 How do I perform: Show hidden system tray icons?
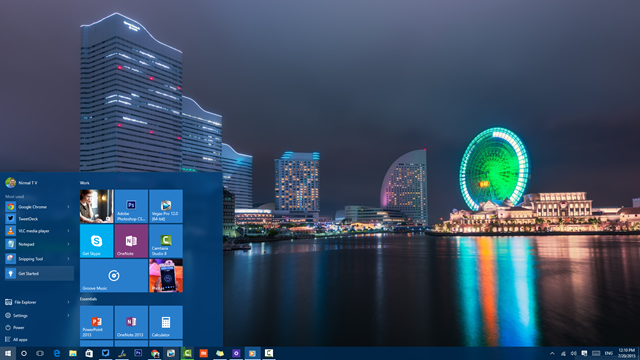[552, 353]
